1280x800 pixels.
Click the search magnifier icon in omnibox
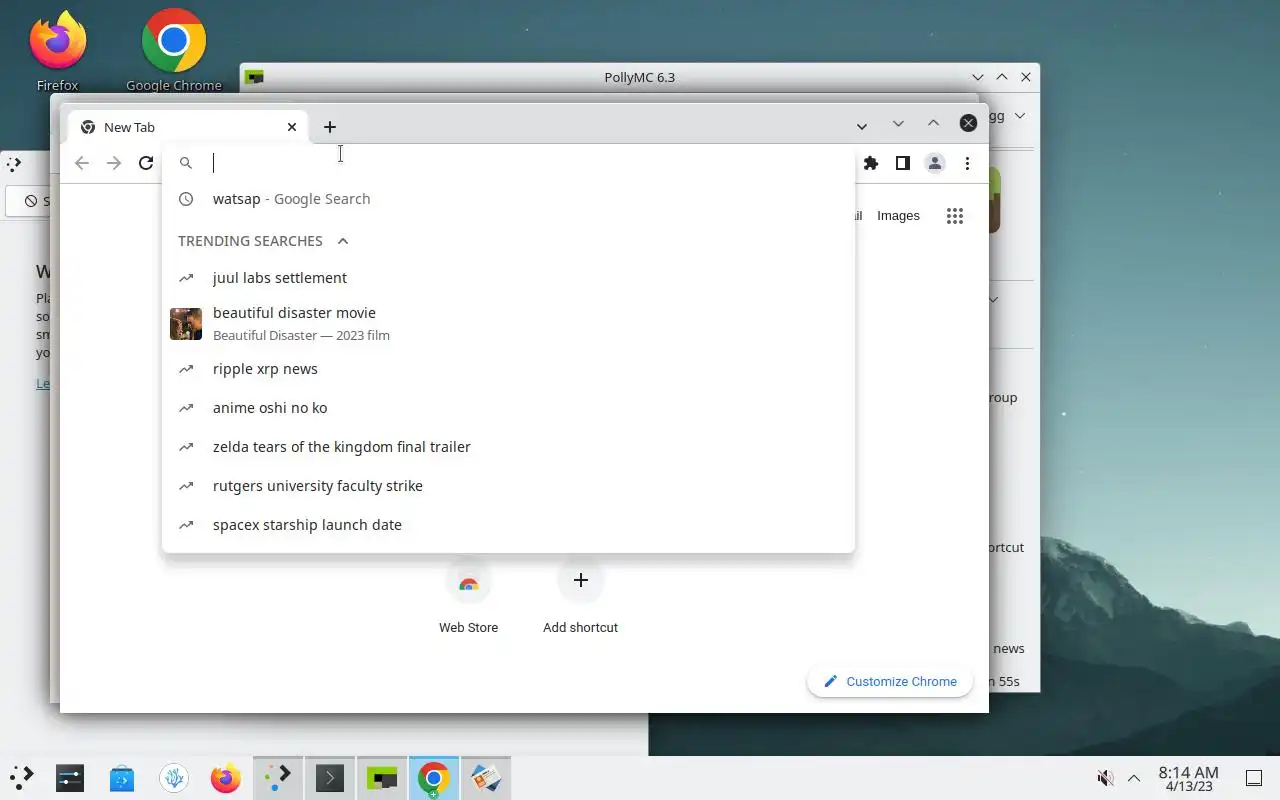tap(186, 163)
